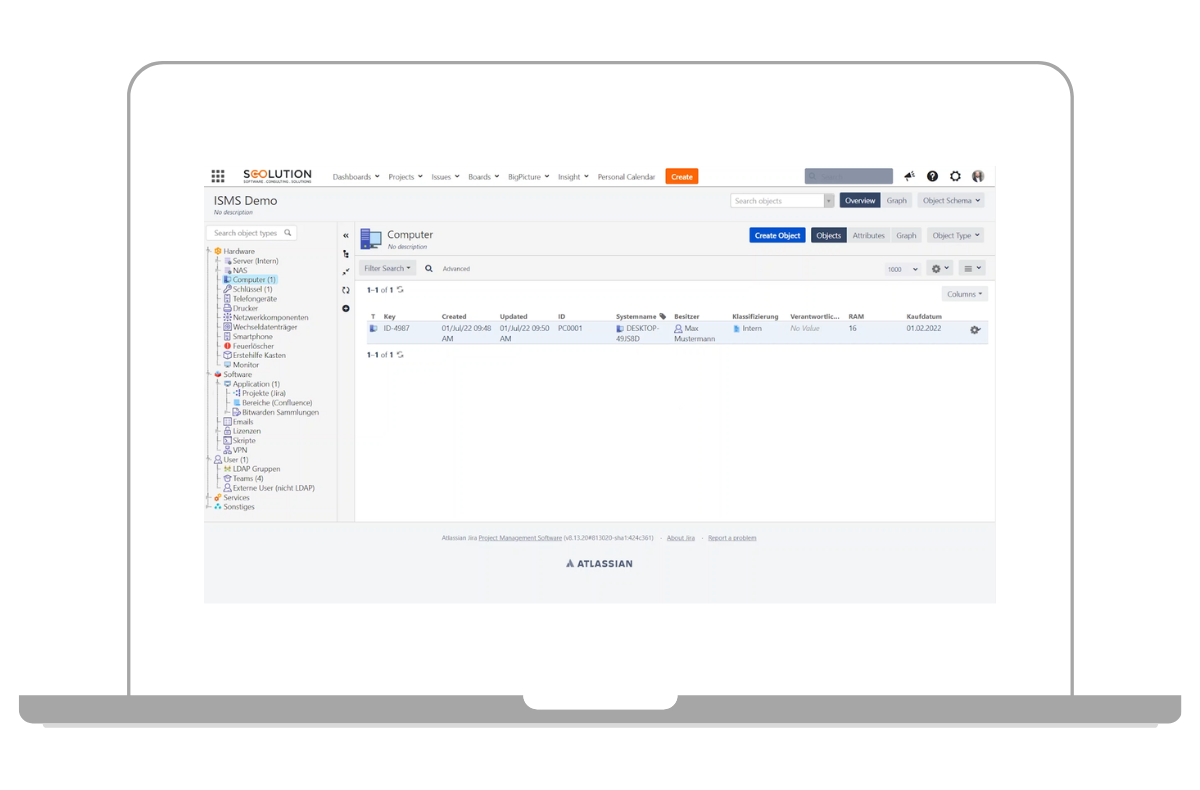Switch to Advanced search mode
1200x790 pixels.
point(456,269)
